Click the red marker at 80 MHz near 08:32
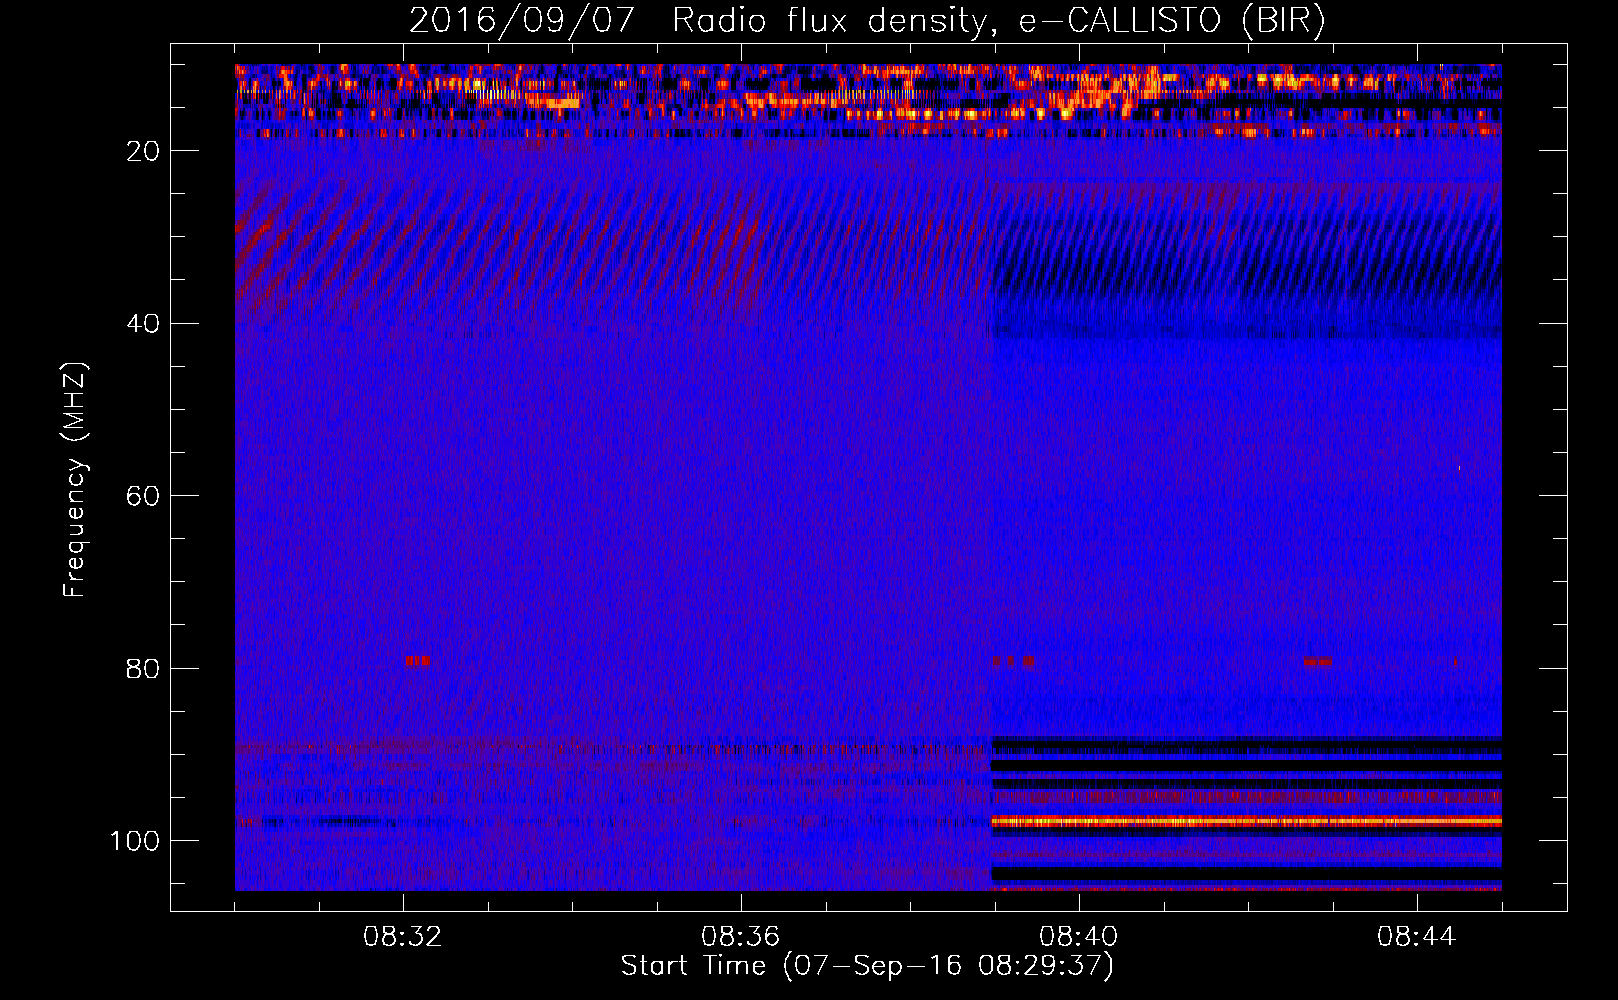Viewport: 1618px width, 1000px height. [x=417, y=661]
